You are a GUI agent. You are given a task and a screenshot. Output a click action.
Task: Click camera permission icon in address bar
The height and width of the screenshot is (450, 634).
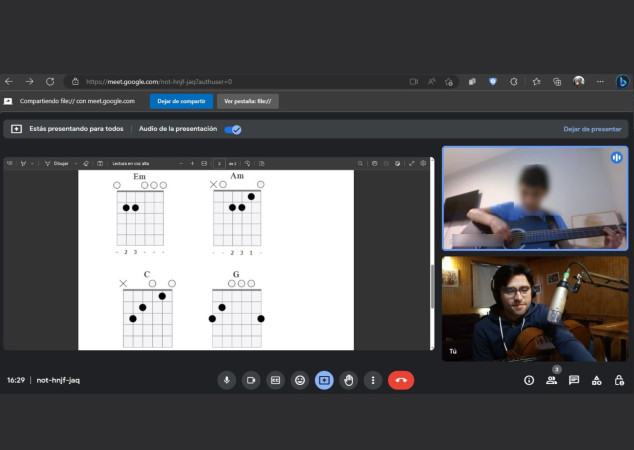(413, 82)
